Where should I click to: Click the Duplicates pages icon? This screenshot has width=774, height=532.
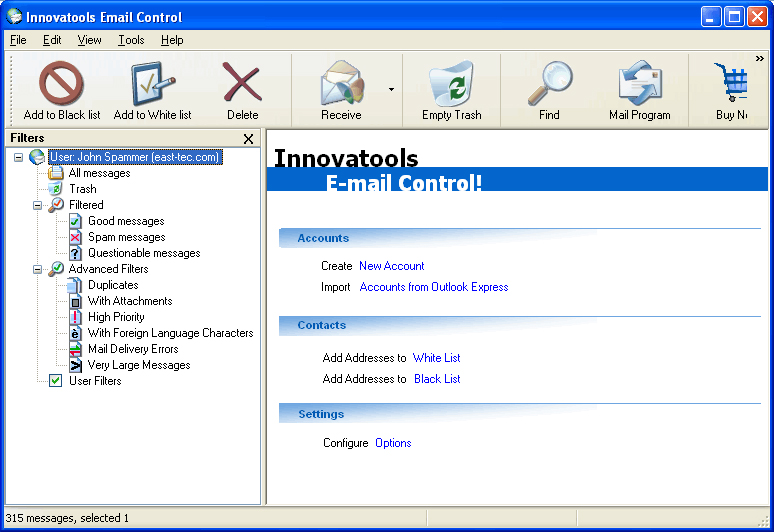75,285
